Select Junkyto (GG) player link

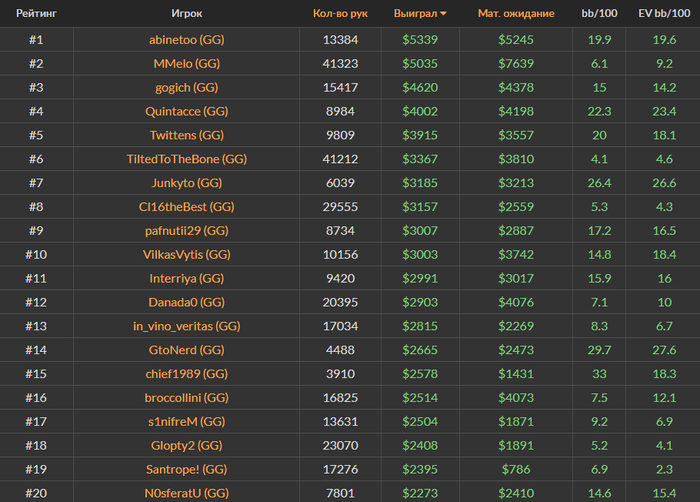[x=186, y=184]
